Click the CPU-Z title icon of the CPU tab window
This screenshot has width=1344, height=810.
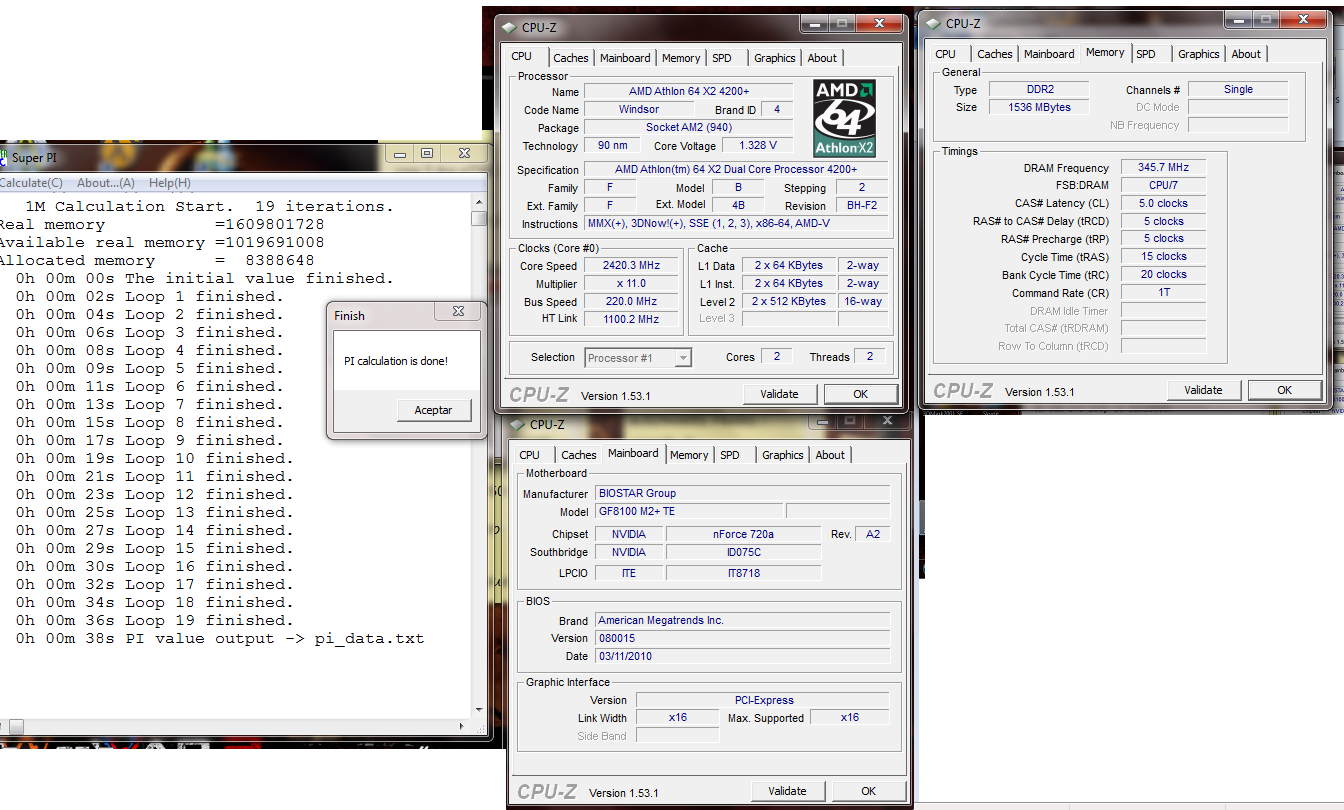click(508, 28)
